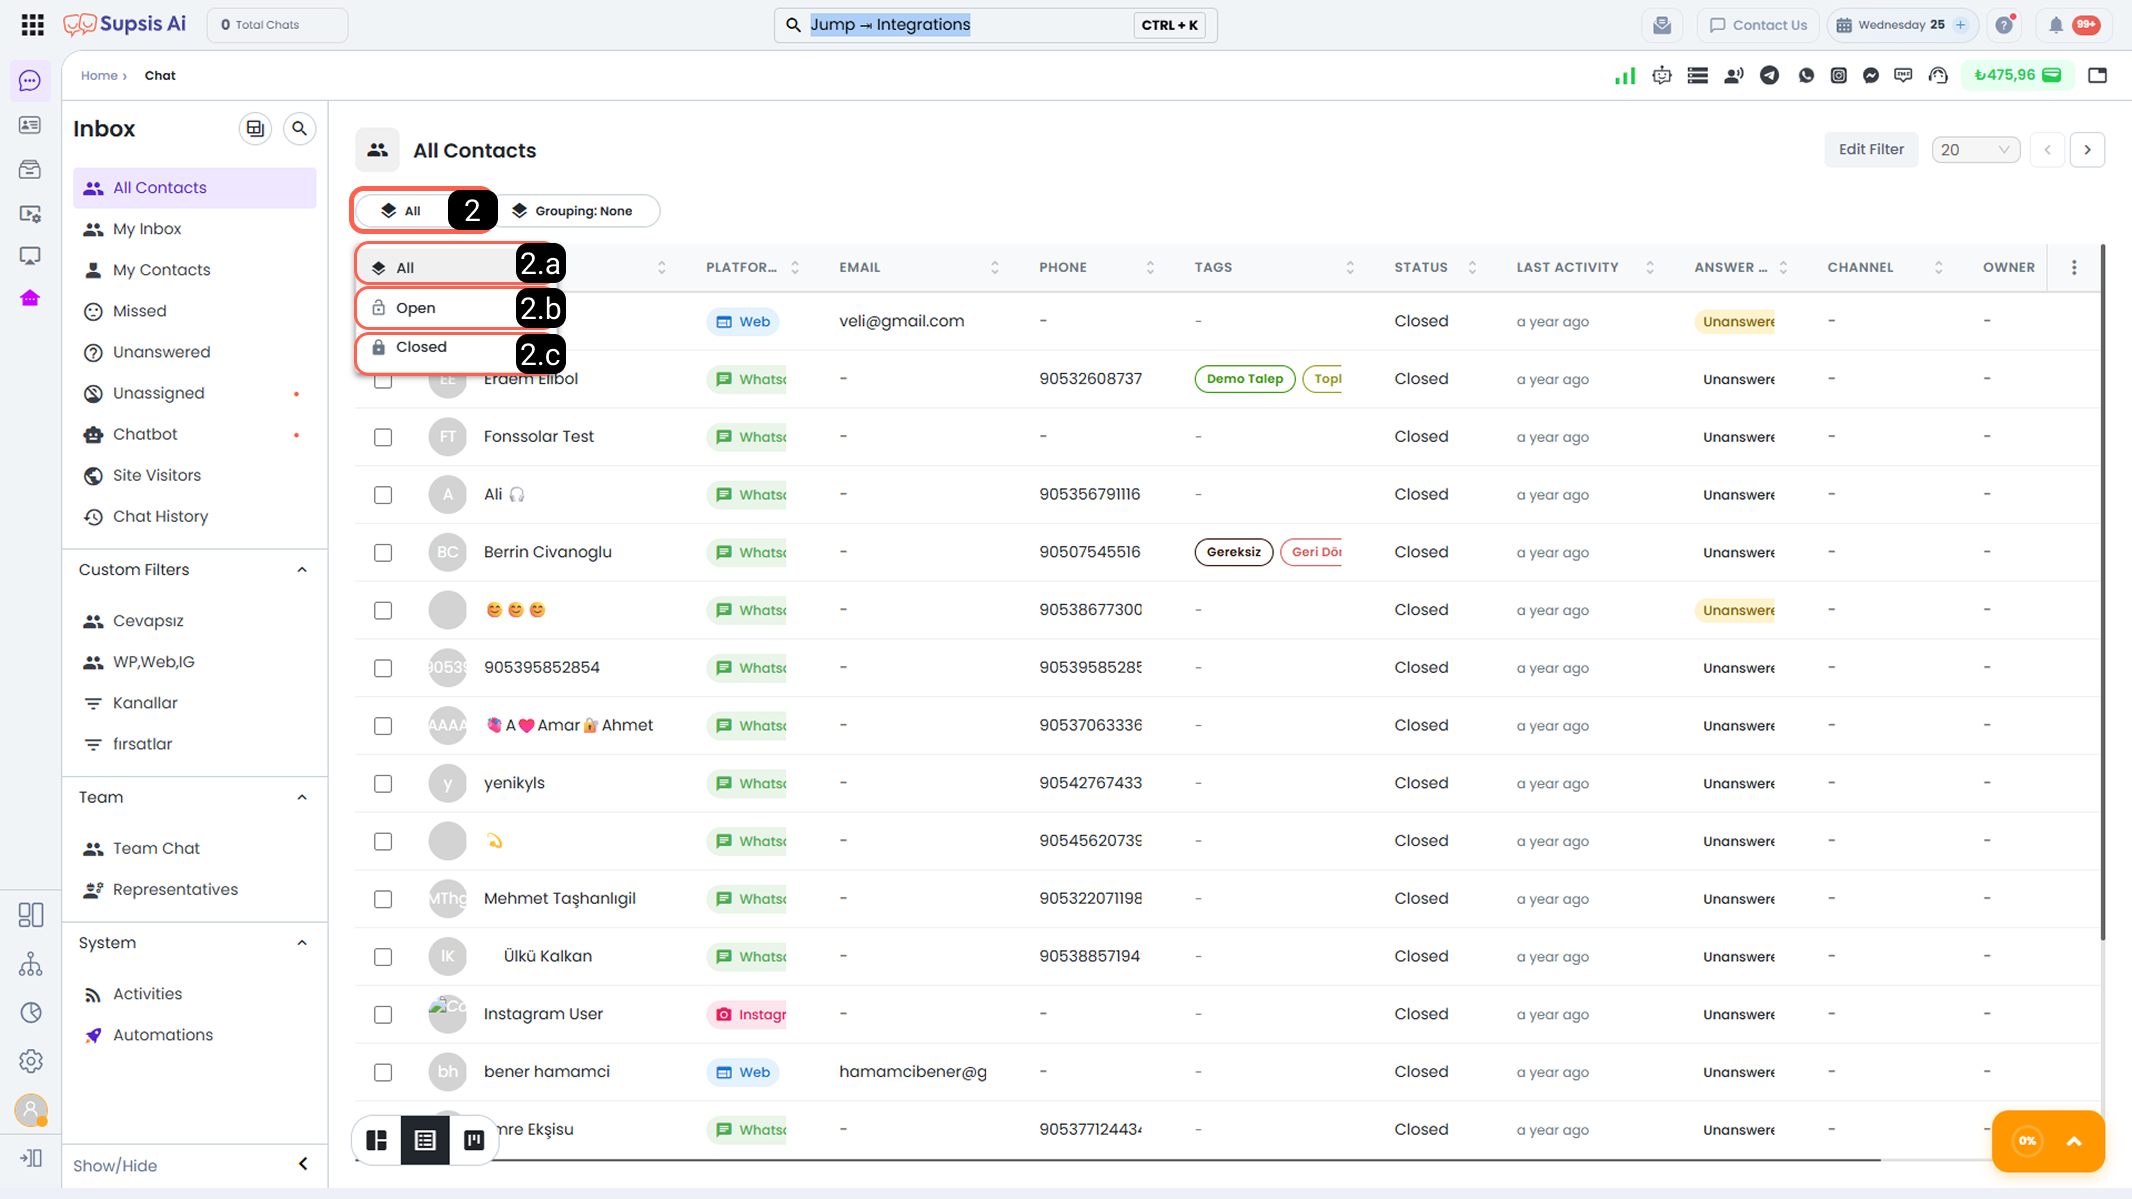The image size is (2132, 1199).
Task: Go to next page of contacts
Action: pyautogui.click(x=2087, y=150)
